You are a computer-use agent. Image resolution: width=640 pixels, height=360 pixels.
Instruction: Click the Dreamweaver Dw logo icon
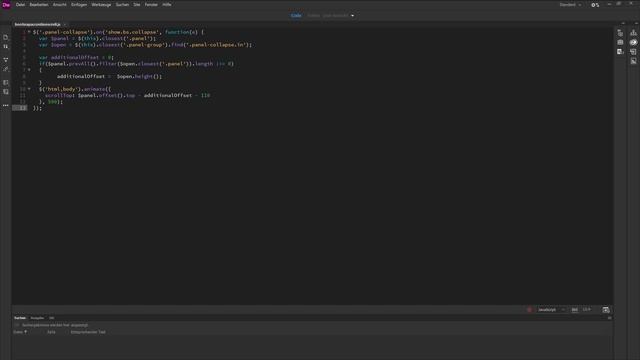tap(6, 4)
